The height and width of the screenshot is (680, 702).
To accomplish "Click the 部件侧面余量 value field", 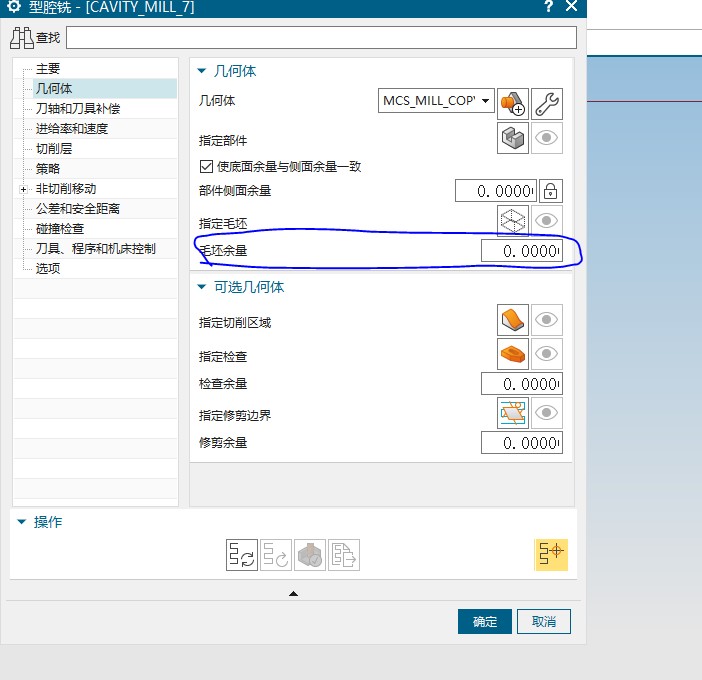I will click(x=496, y=191).
